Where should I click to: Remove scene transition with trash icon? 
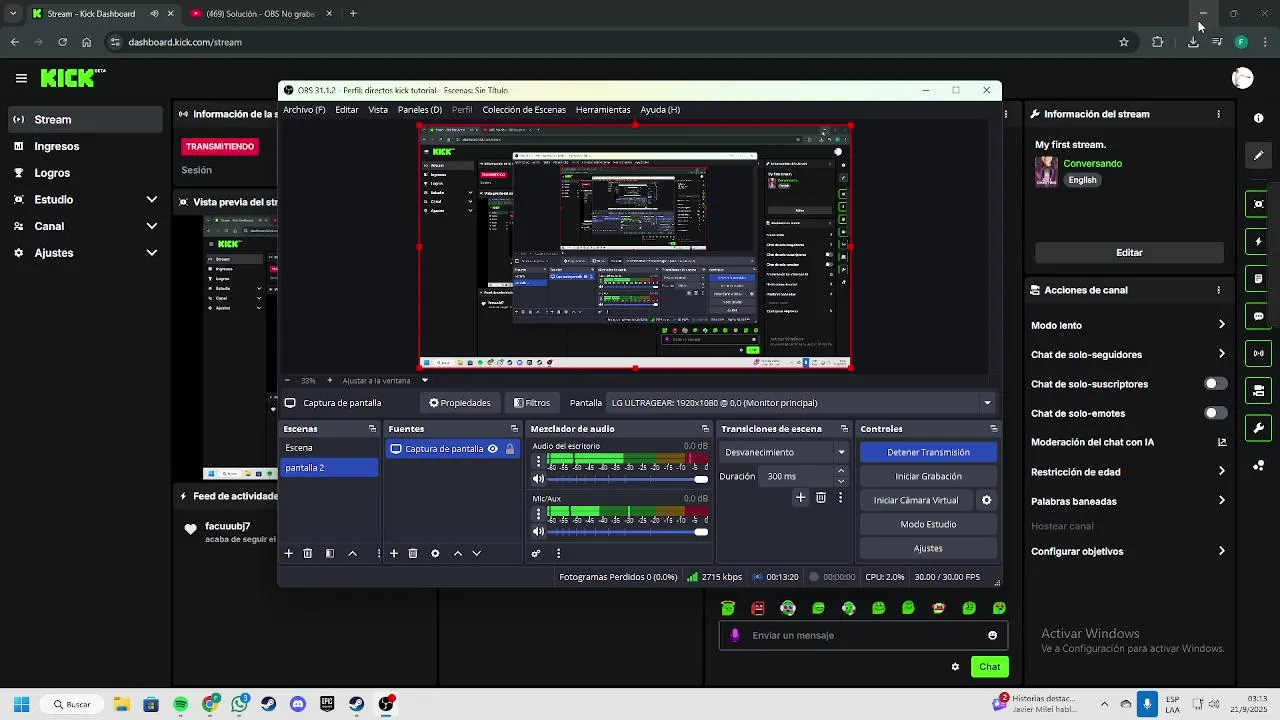pos(821,497)
